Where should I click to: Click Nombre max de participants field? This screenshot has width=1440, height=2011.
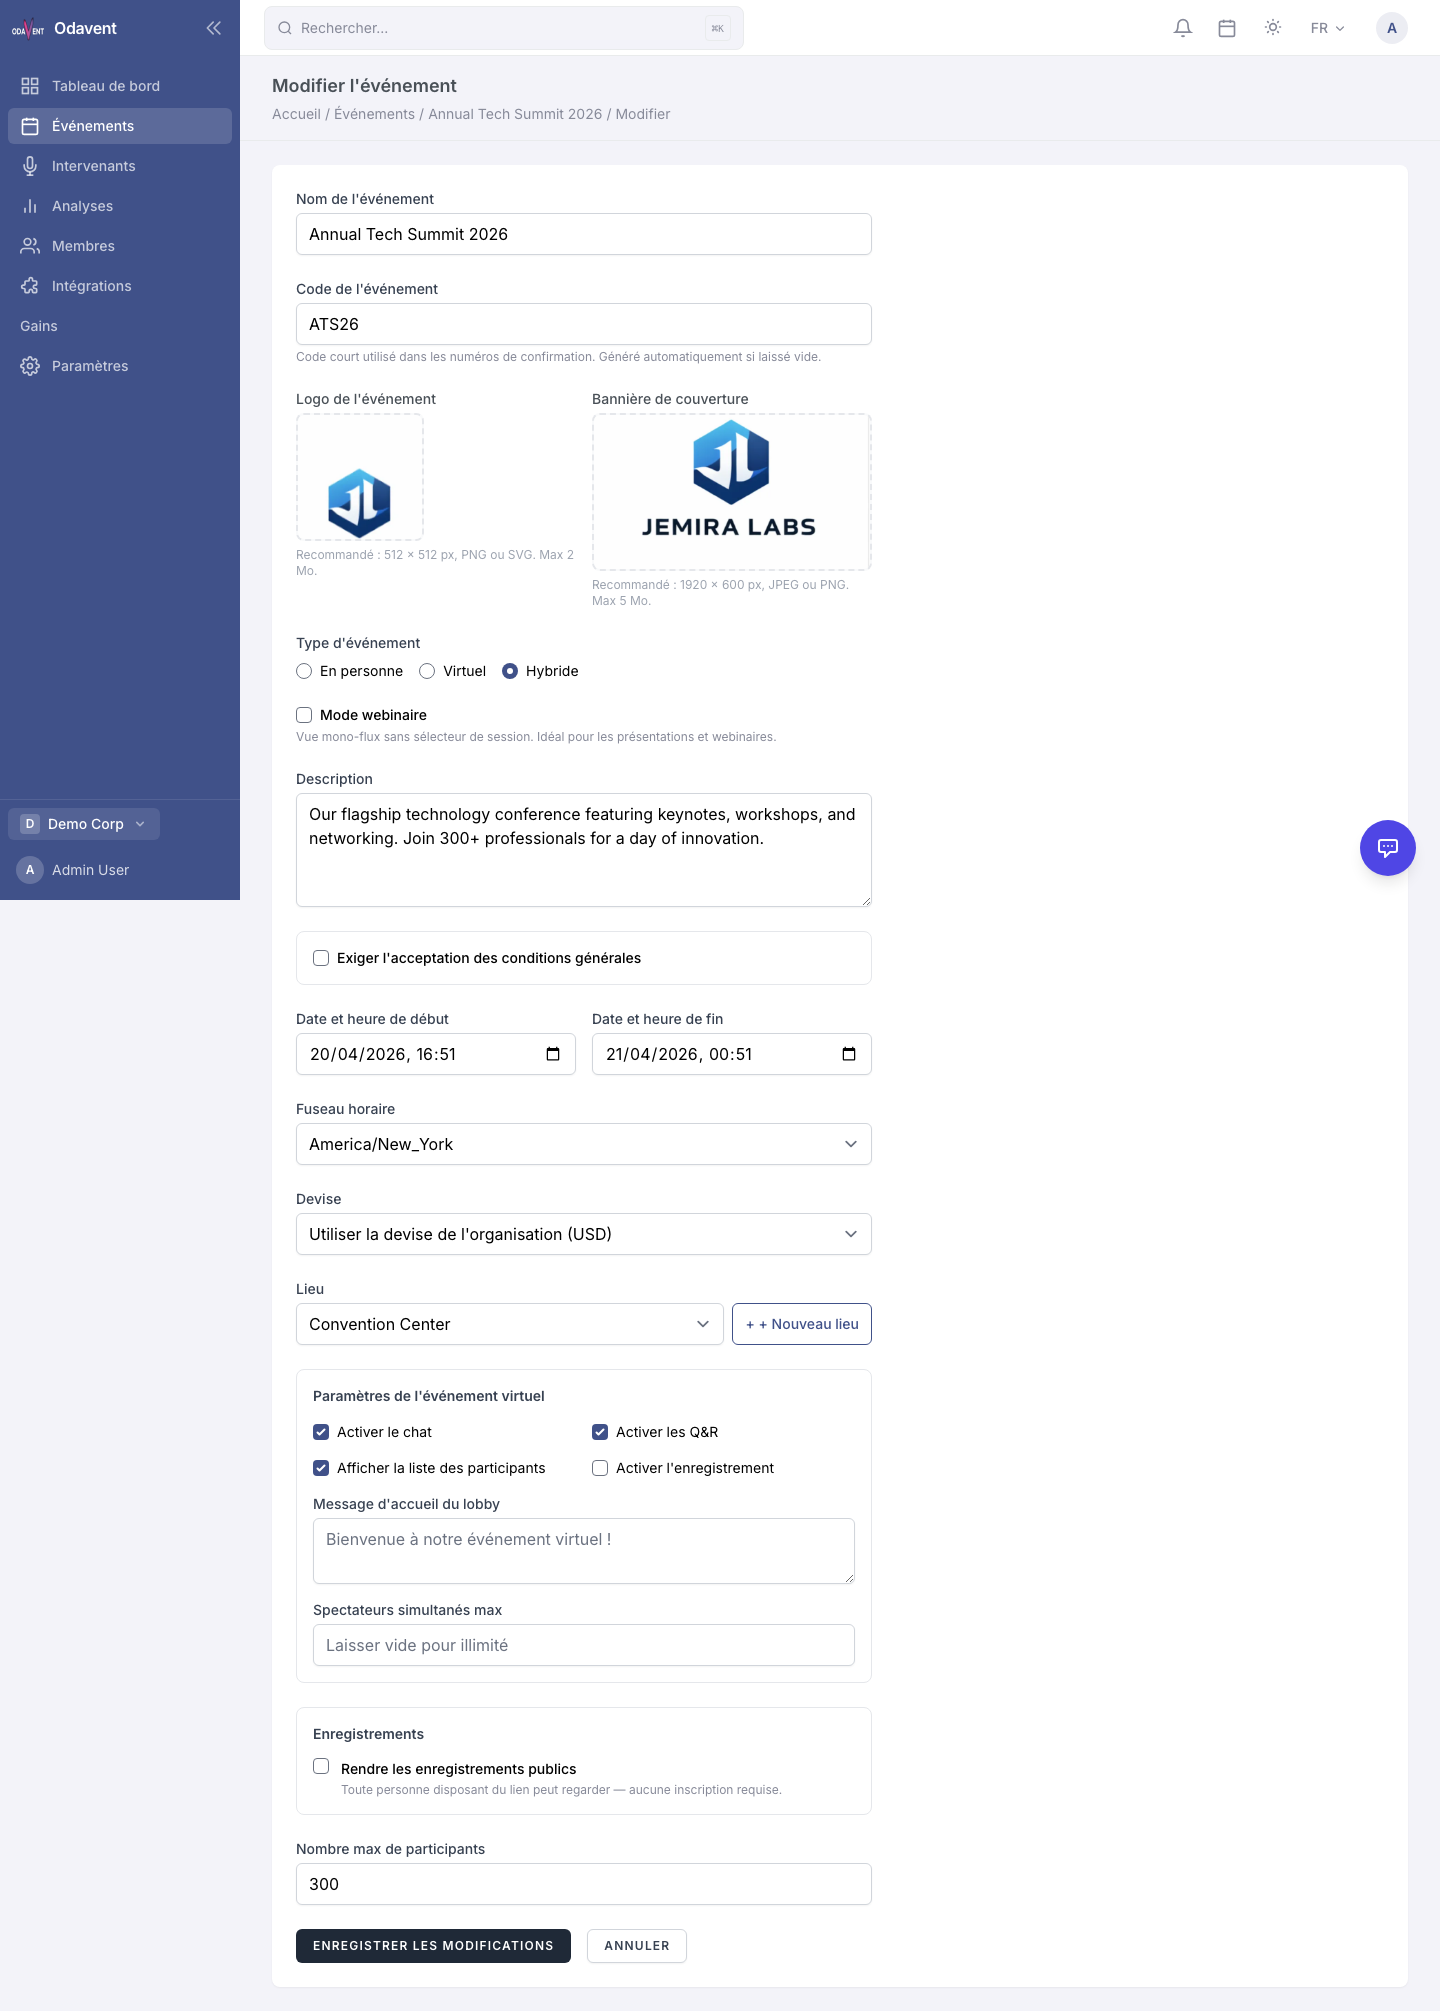(x=584, y=1884)
